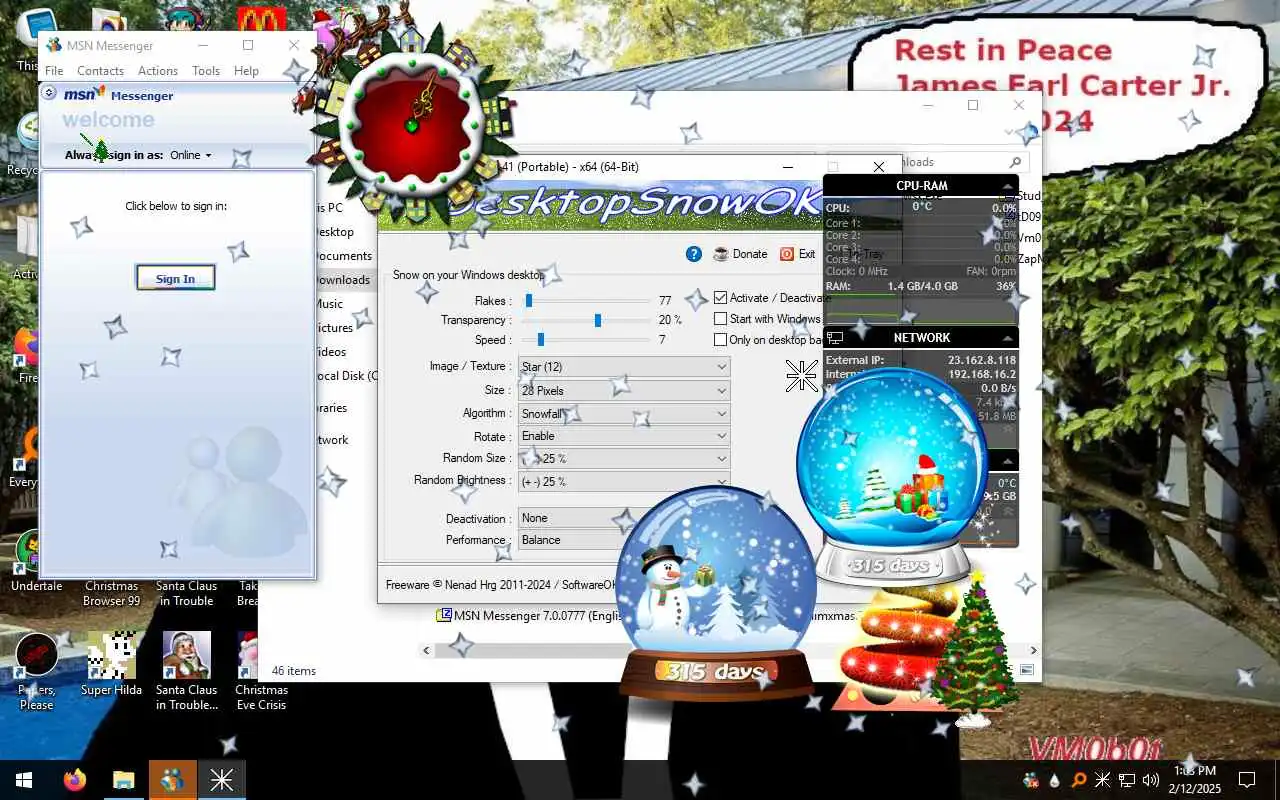Open the Random Size dropdown
Viewport: 1280px width, 800px height.
[624, 458]
